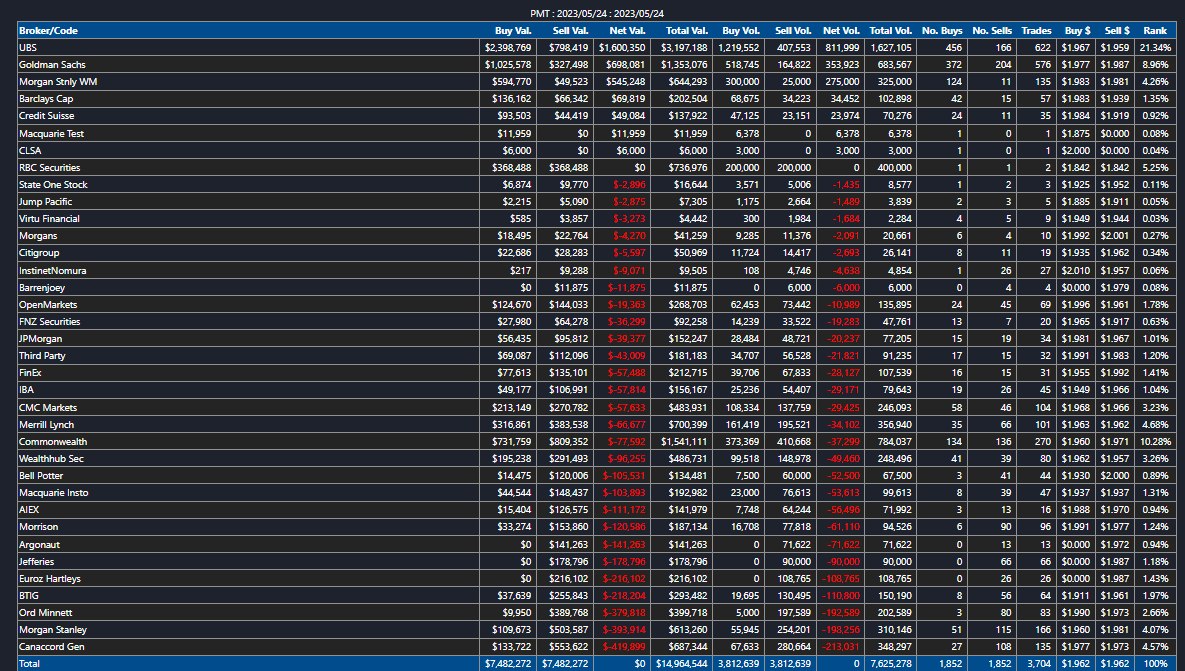This screenshot has height=671, width=1185.
Task: Click the Rank column header
Action: (x=1155, y=31)
